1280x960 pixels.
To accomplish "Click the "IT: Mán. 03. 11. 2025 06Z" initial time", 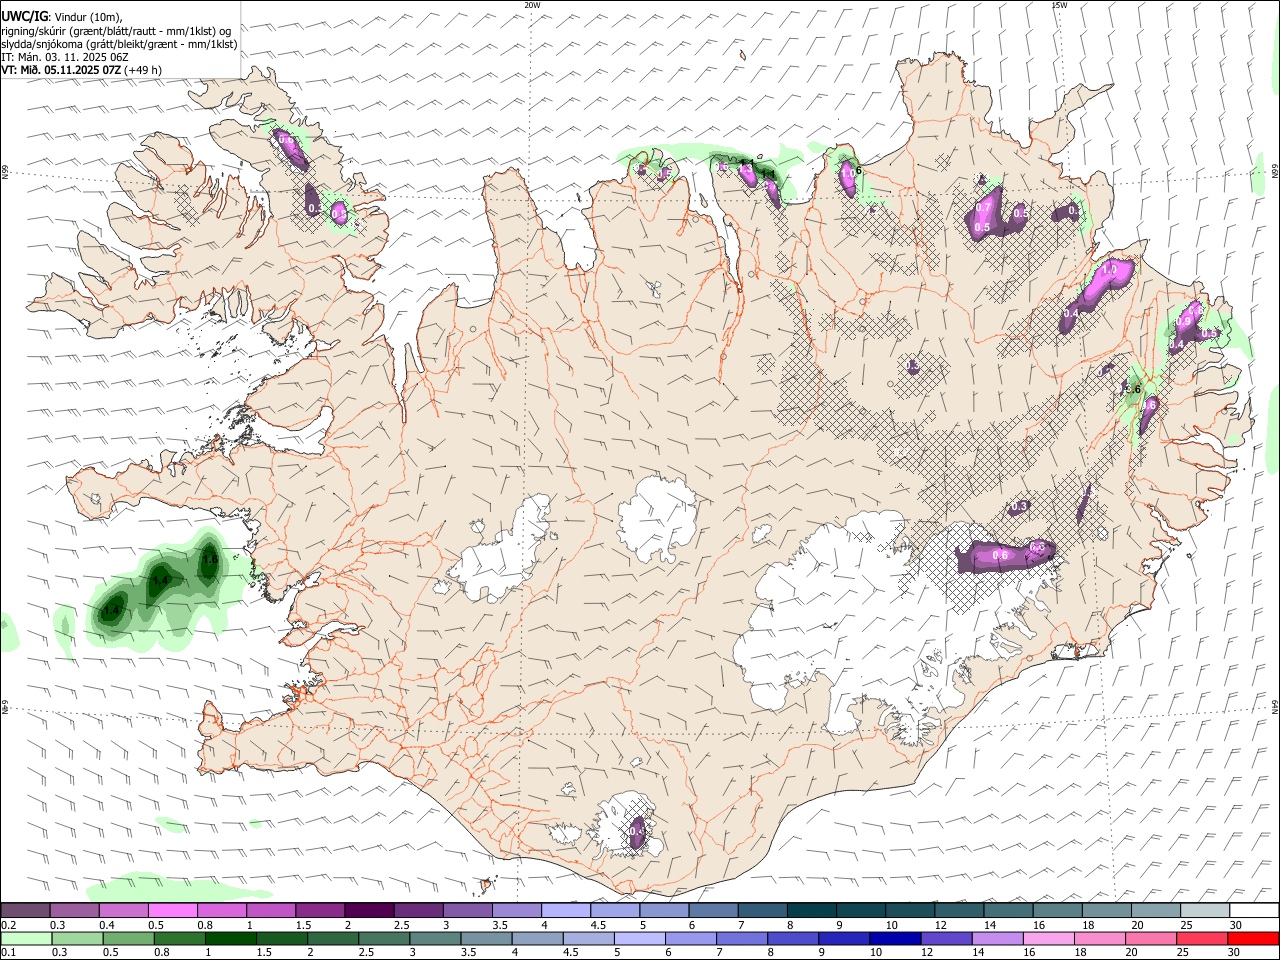I will (x=65, y=57).
